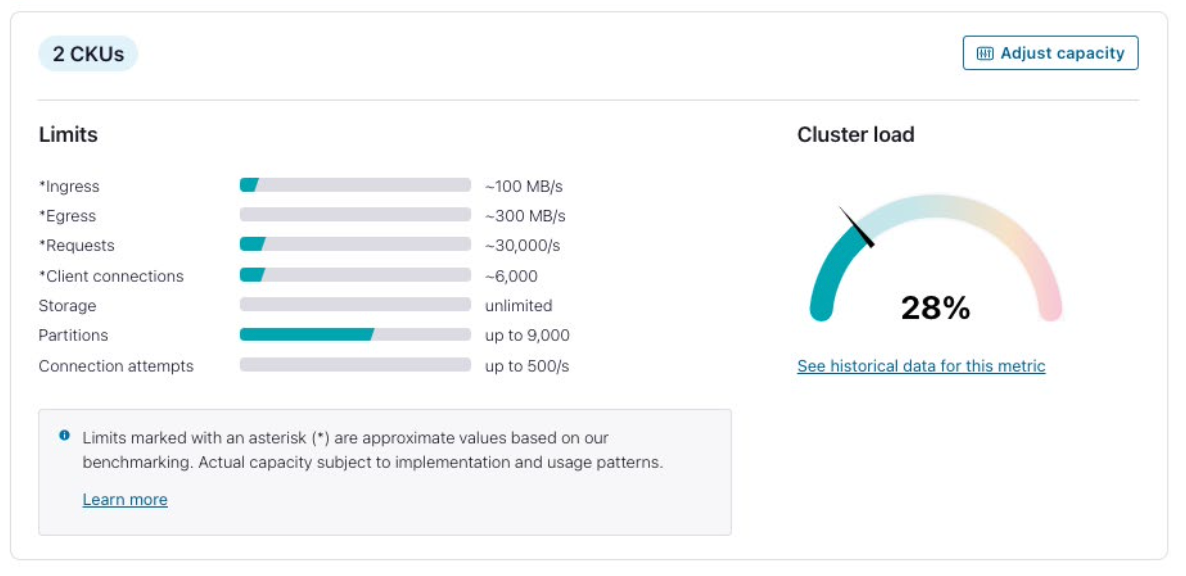Screen dimensions: 1186x576
Task: Open the Learn more link
Action: click(125, 500)
